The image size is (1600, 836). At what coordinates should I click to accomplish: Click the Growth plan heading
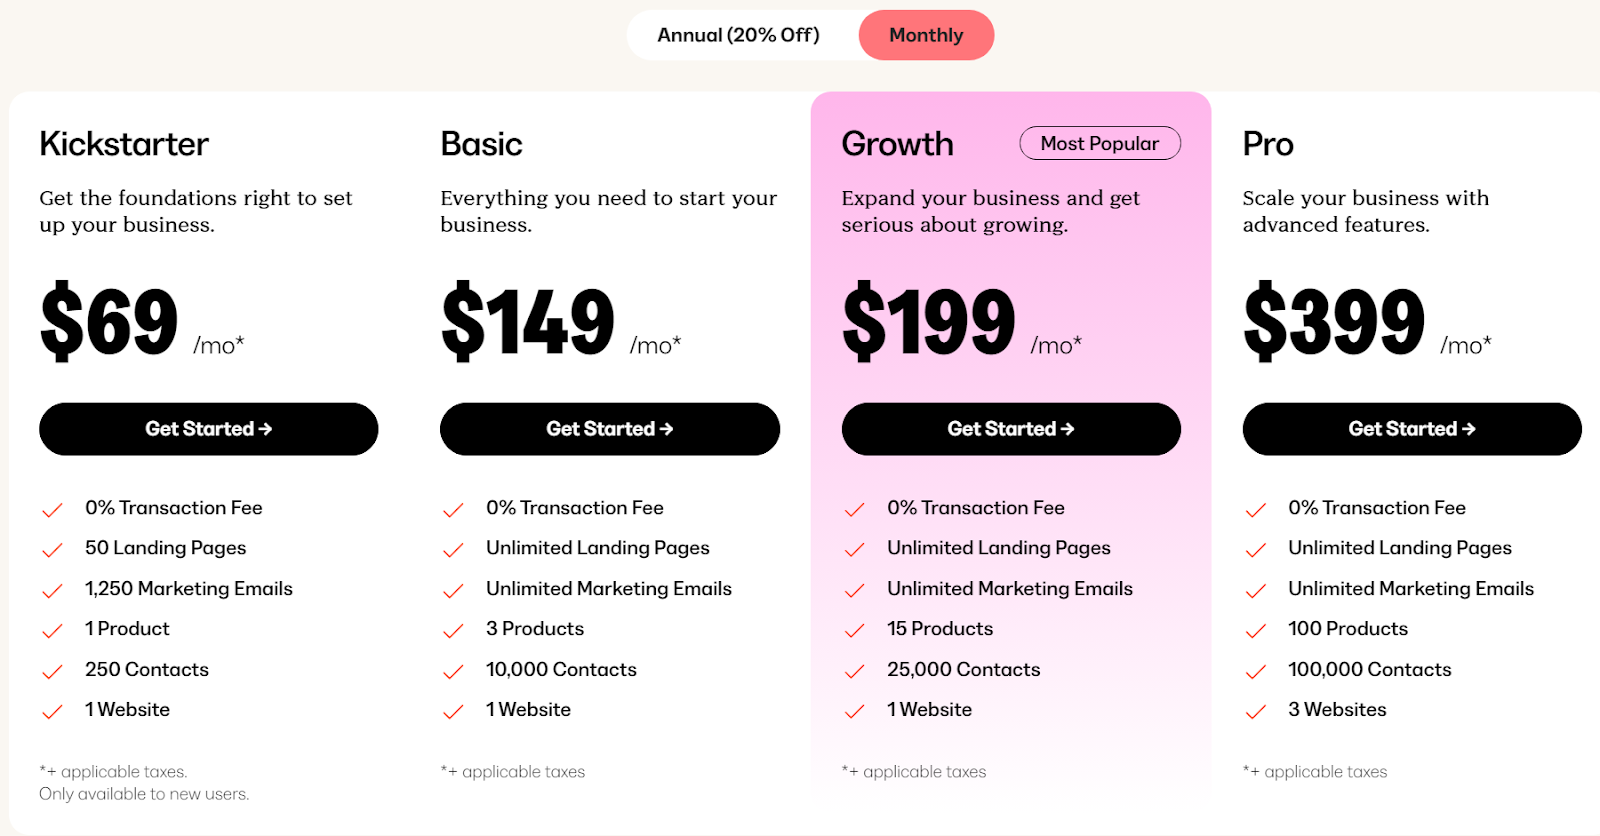point(897,144)
